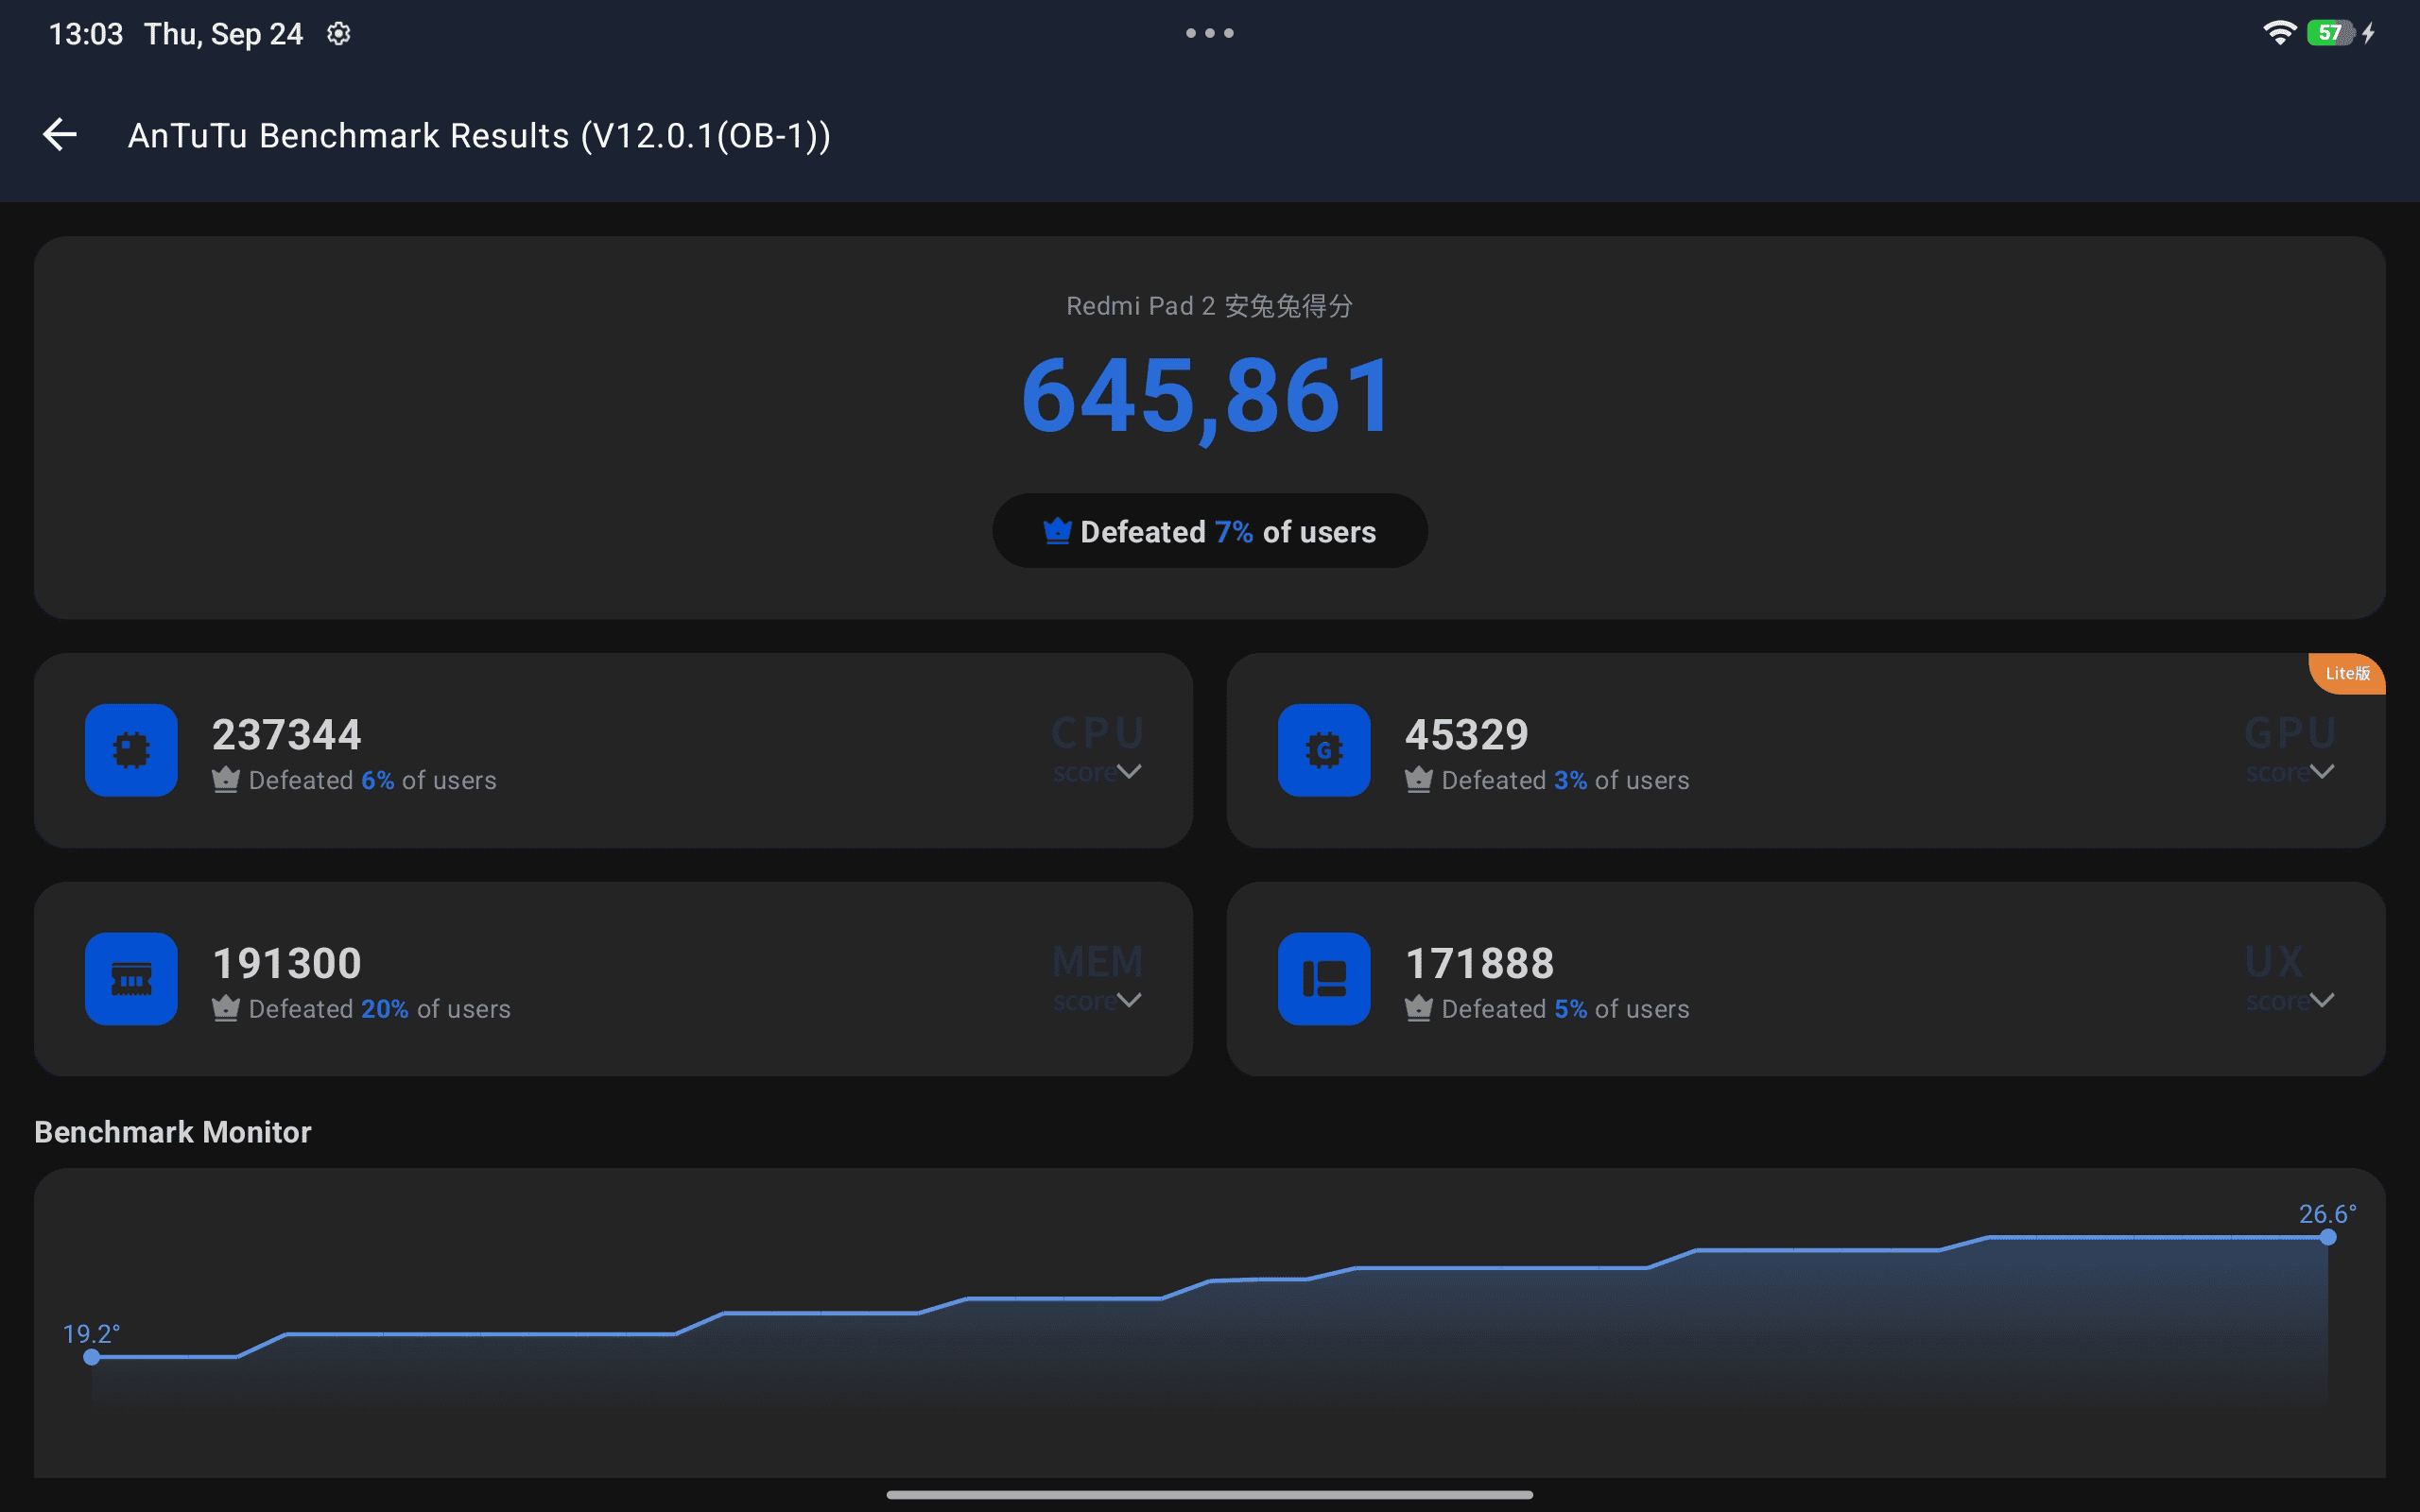Select the 19.2° starting point on the chart
Viewport: 2420px width, 1512px height.
92,1357
